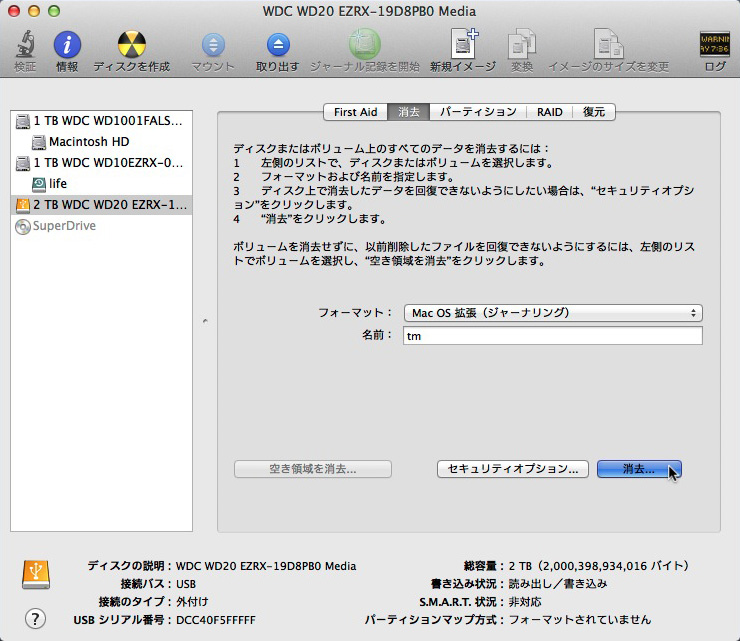Open the フォーマット format dropdown

(x=553, y=313)
